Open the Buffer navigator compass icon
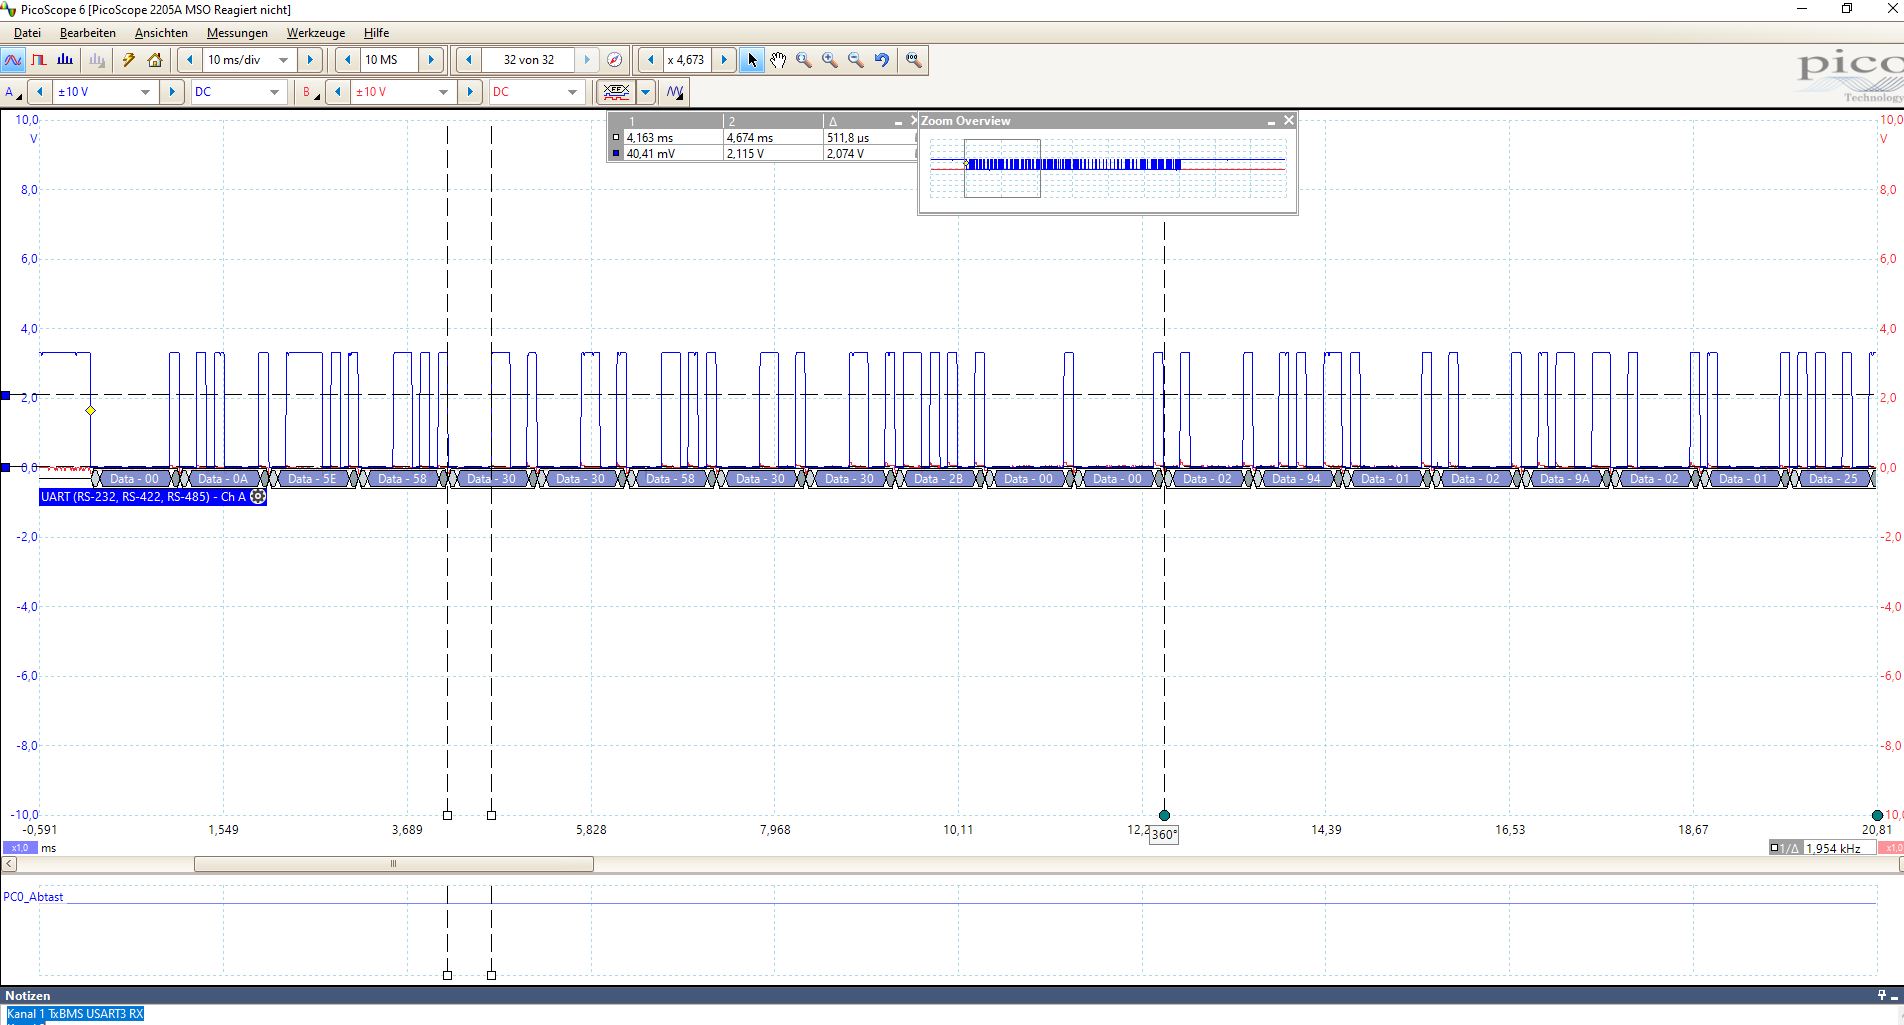 coord(614,60)
